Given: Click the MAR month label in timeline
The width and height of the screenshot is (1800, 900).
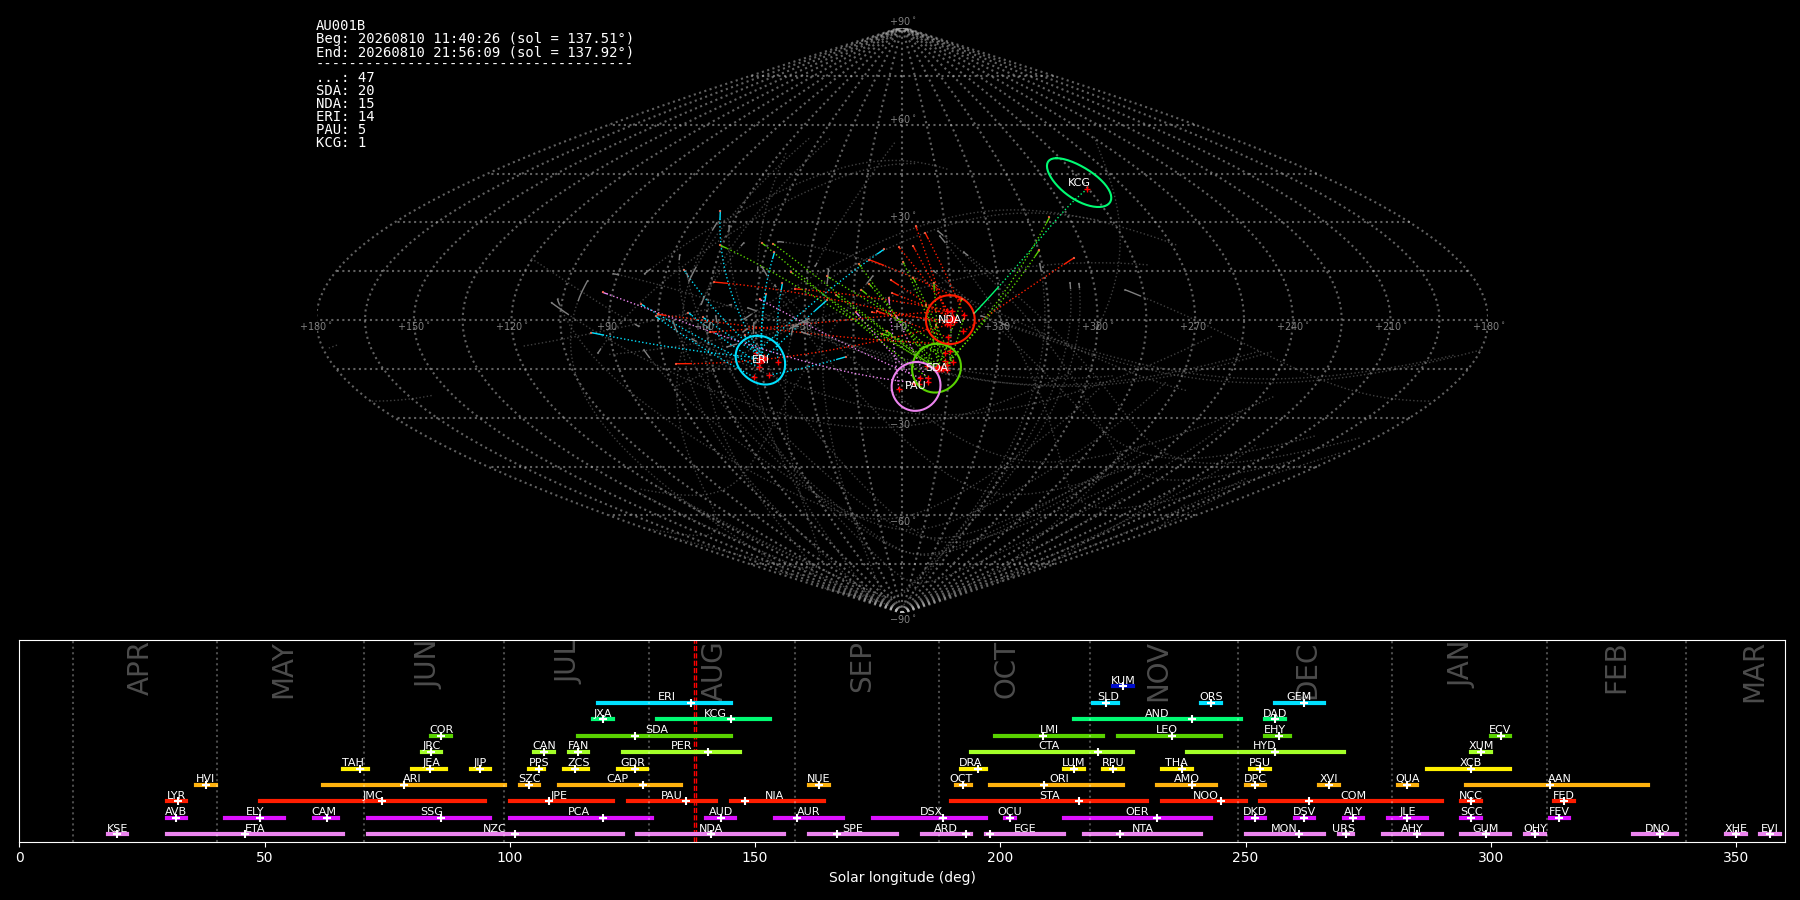Looking at the screenshot, I should coord(1754,674).
